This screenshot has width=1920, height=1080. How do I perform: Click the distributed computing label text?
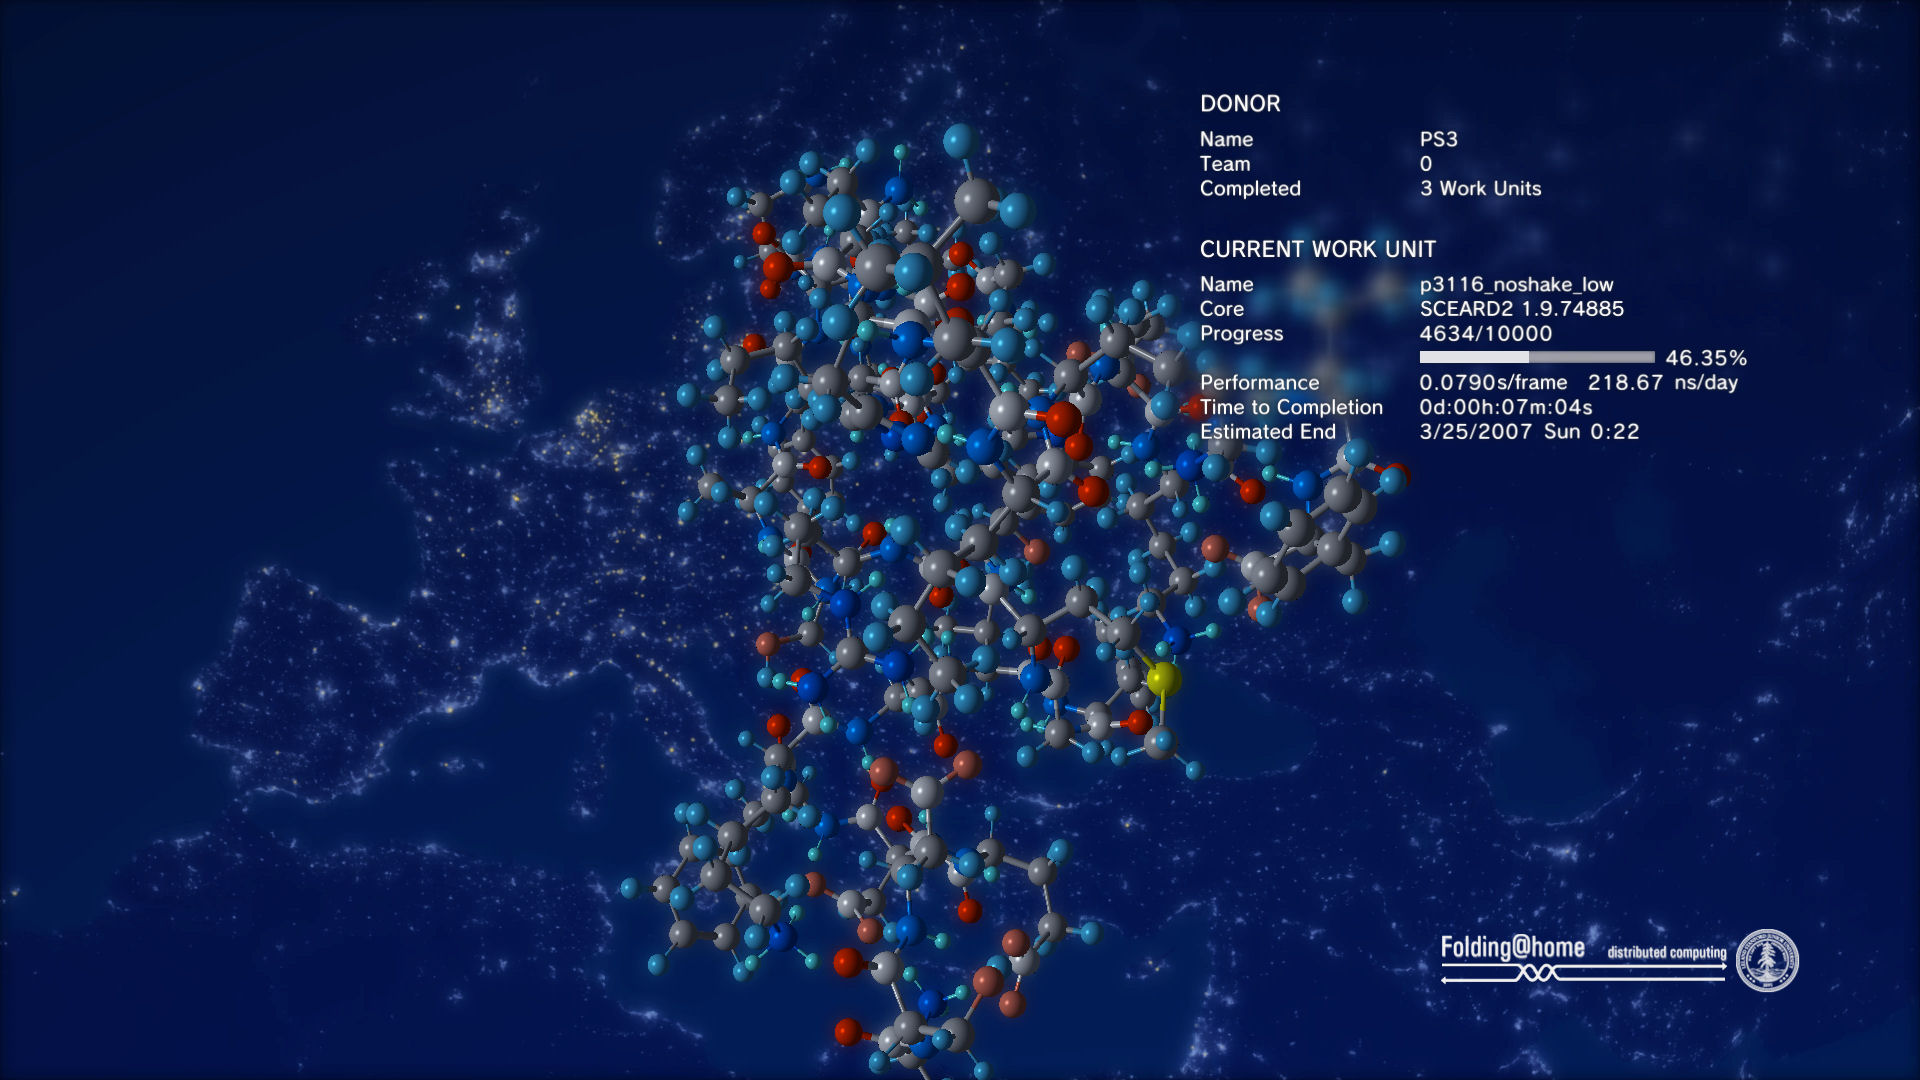click(x=1666, y=952)
